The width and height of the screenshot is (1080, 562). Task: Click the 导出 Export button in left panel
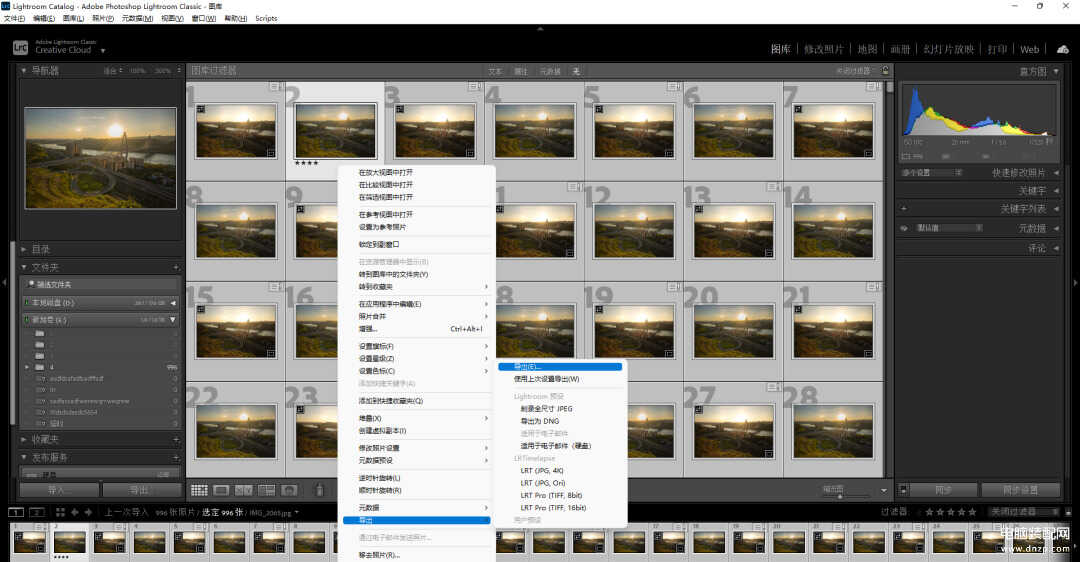[141, 490]
